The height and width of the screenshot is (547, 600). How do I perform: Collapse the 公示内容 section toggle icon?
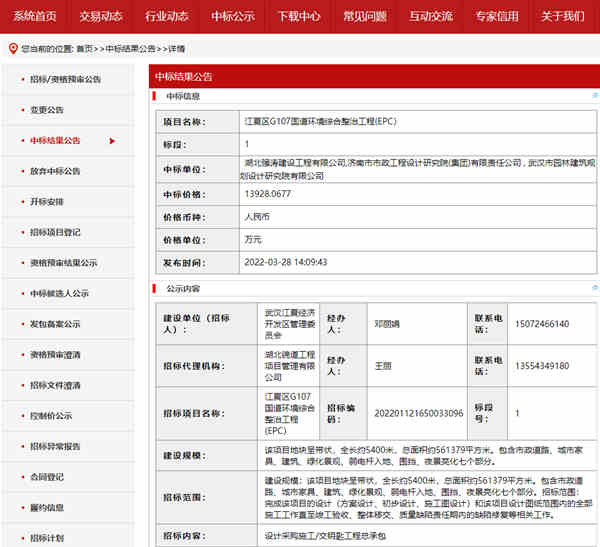[x=595, y=287]
